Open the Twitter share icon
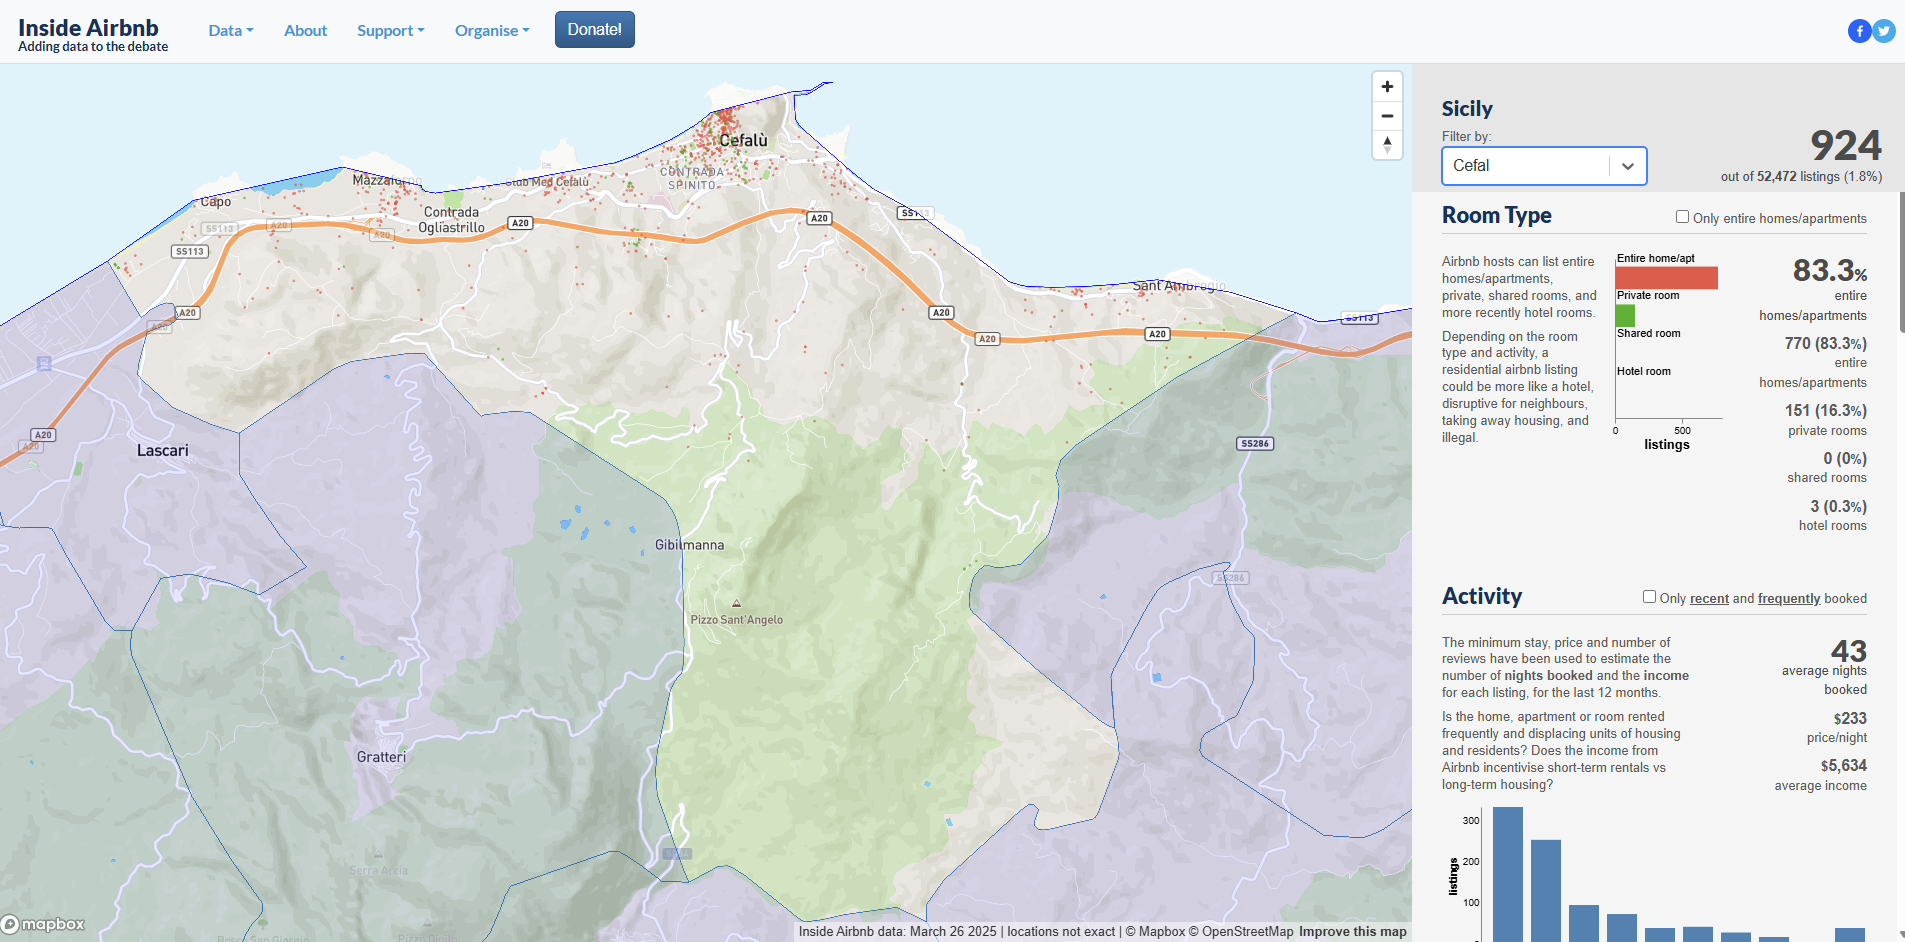The height and width of the screenshot is (942, 1905). click(1884, 31)
